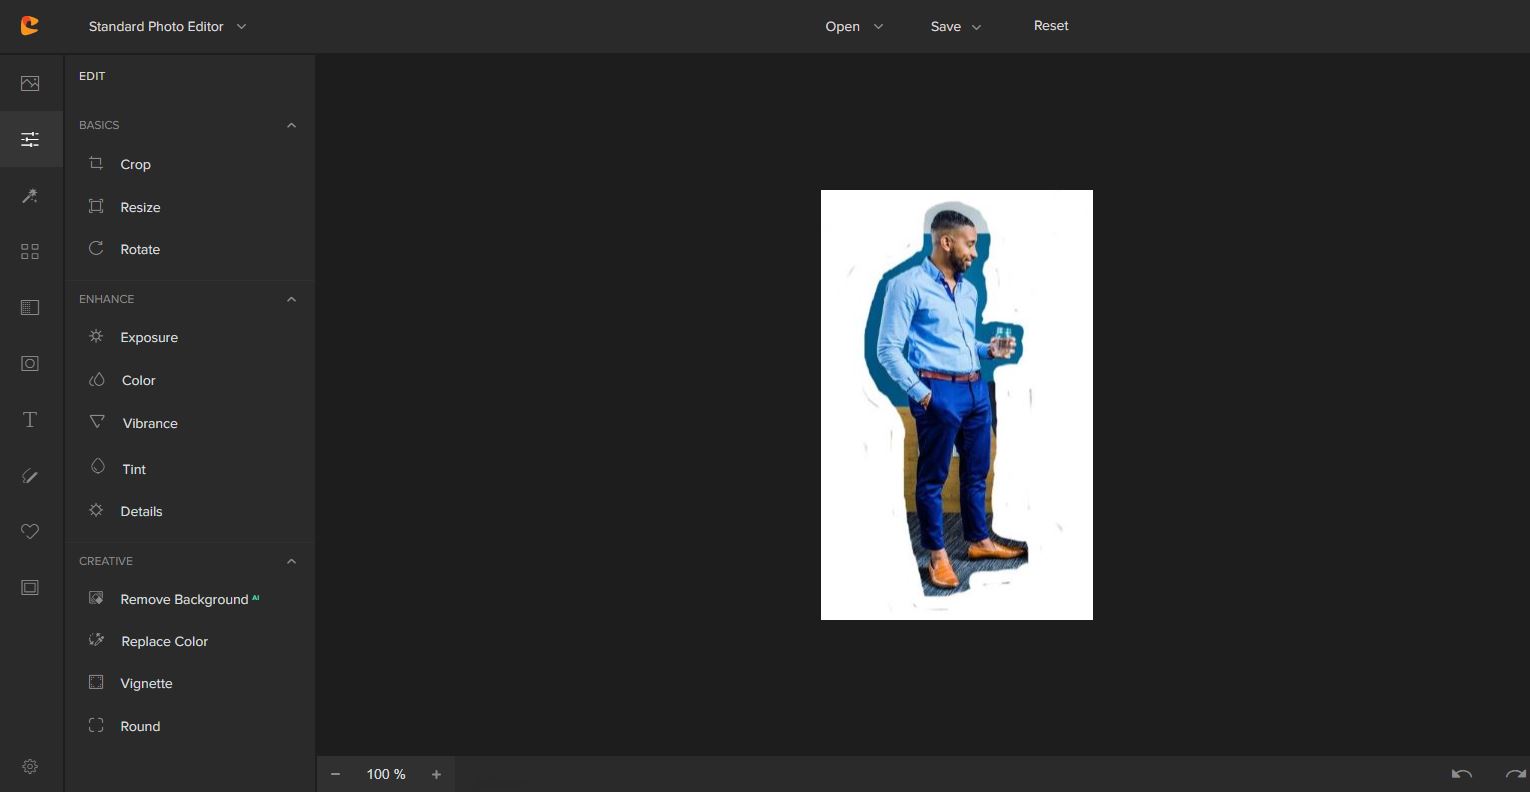Collapse the Basics section
This screenshot has height=792, width=1530.
click(x=291, y=125)
